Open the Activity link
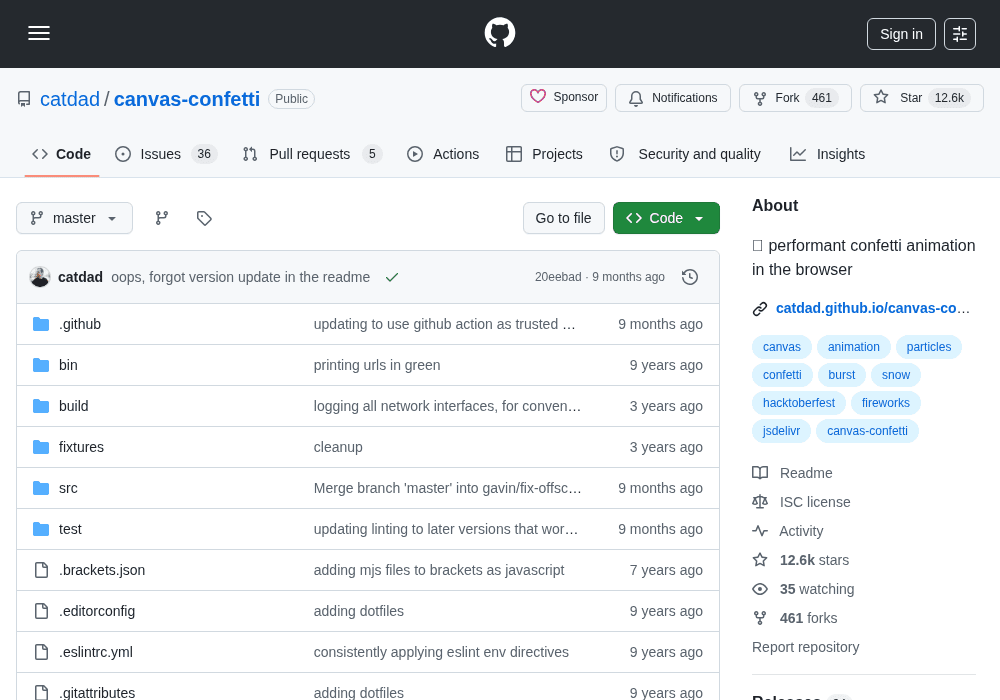Image resolution: width=1000 pixels, height=700 pixels. coord(788,531)
